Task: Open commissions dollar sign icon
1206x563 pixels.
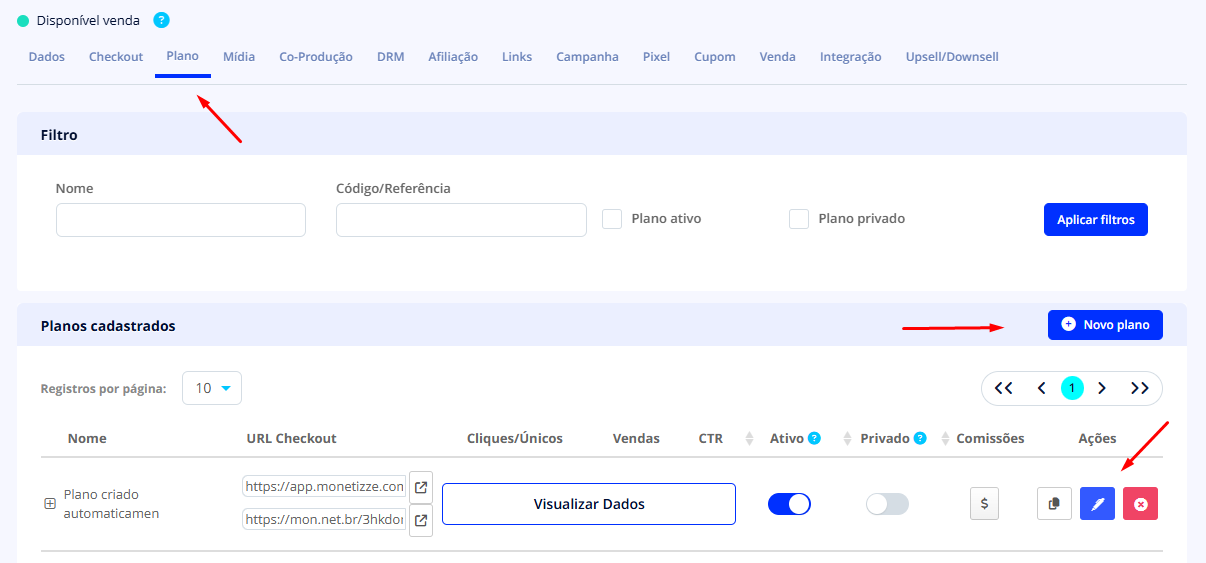Action: pyautogui.click(x=984, y=504)
